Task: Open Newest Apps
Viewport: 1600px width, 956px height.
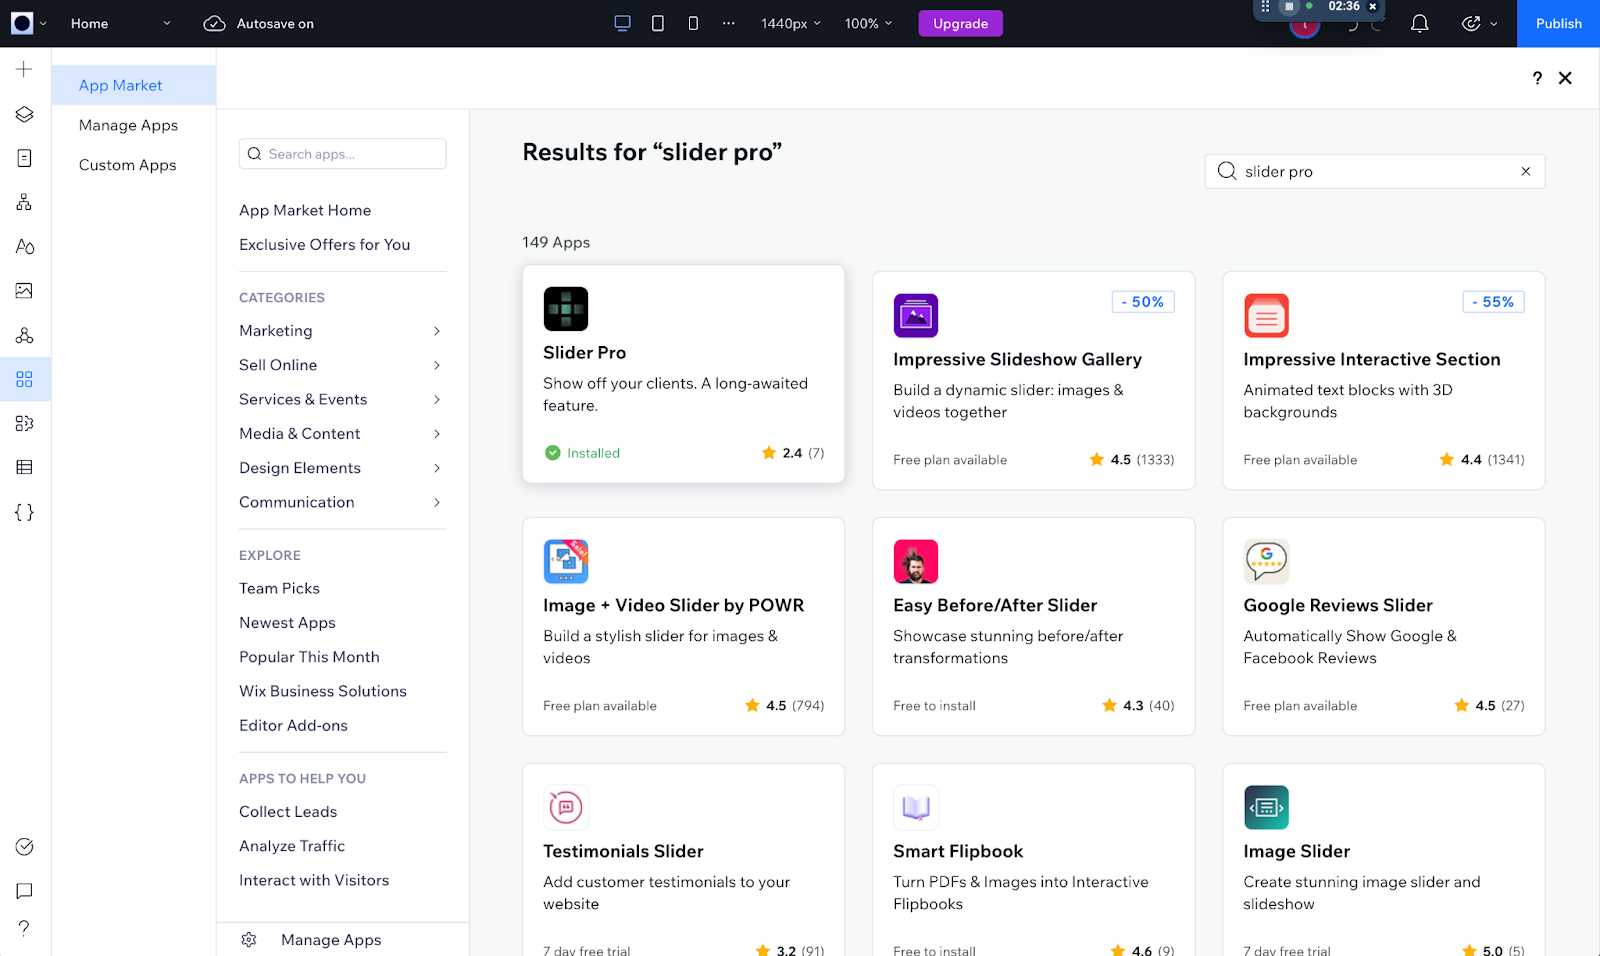Action: point(288,622)
